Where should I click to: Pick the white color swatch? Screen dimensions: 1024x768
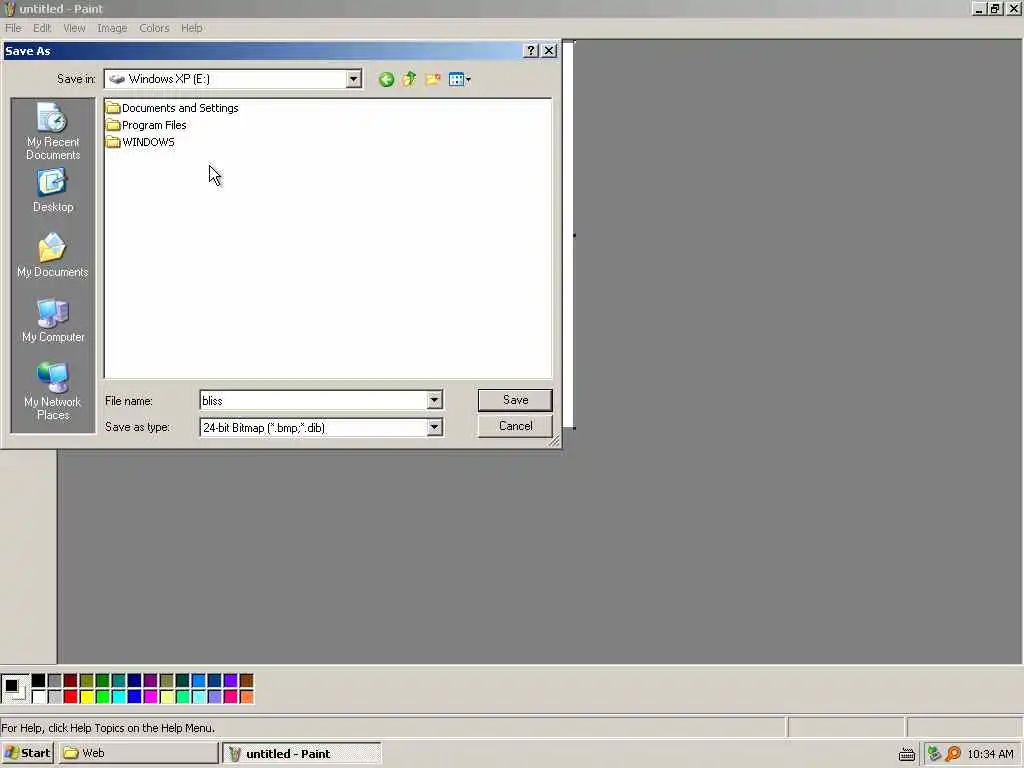39,697
